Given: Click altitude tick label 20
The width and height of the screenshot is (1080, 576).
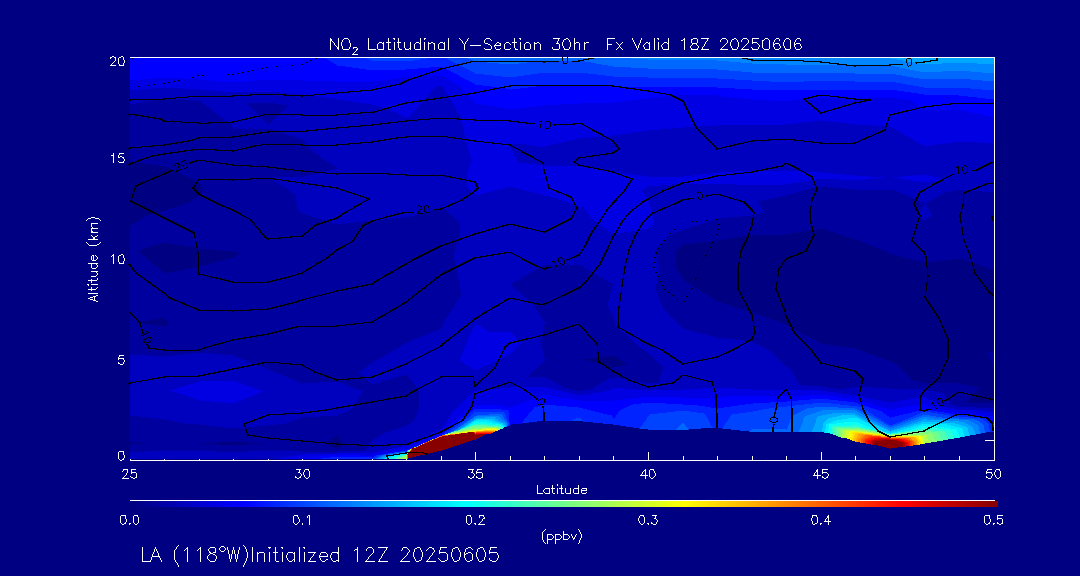Looking at the screenshot, I should point(117,60).
